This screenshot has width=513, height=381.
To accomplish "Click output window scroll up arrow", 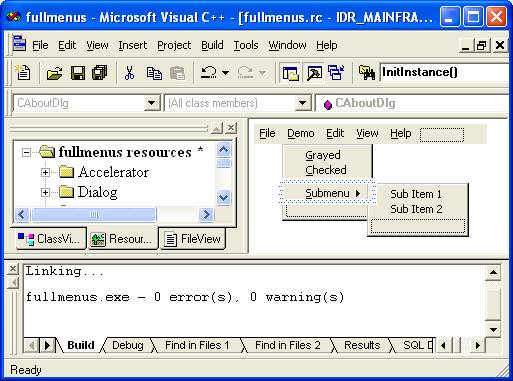I will 493,272.
